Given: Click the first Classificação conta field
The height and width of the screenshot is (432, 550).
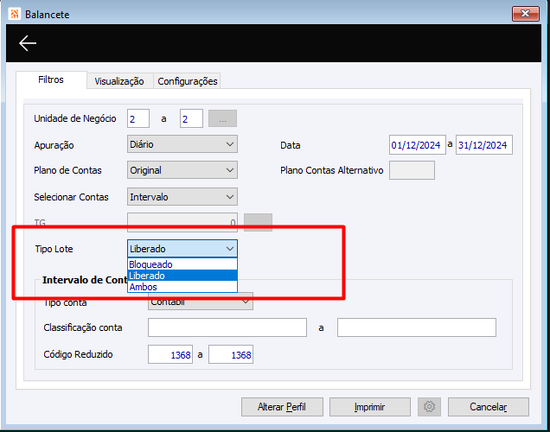Looking at the screenshot, I should coord(227,328).
